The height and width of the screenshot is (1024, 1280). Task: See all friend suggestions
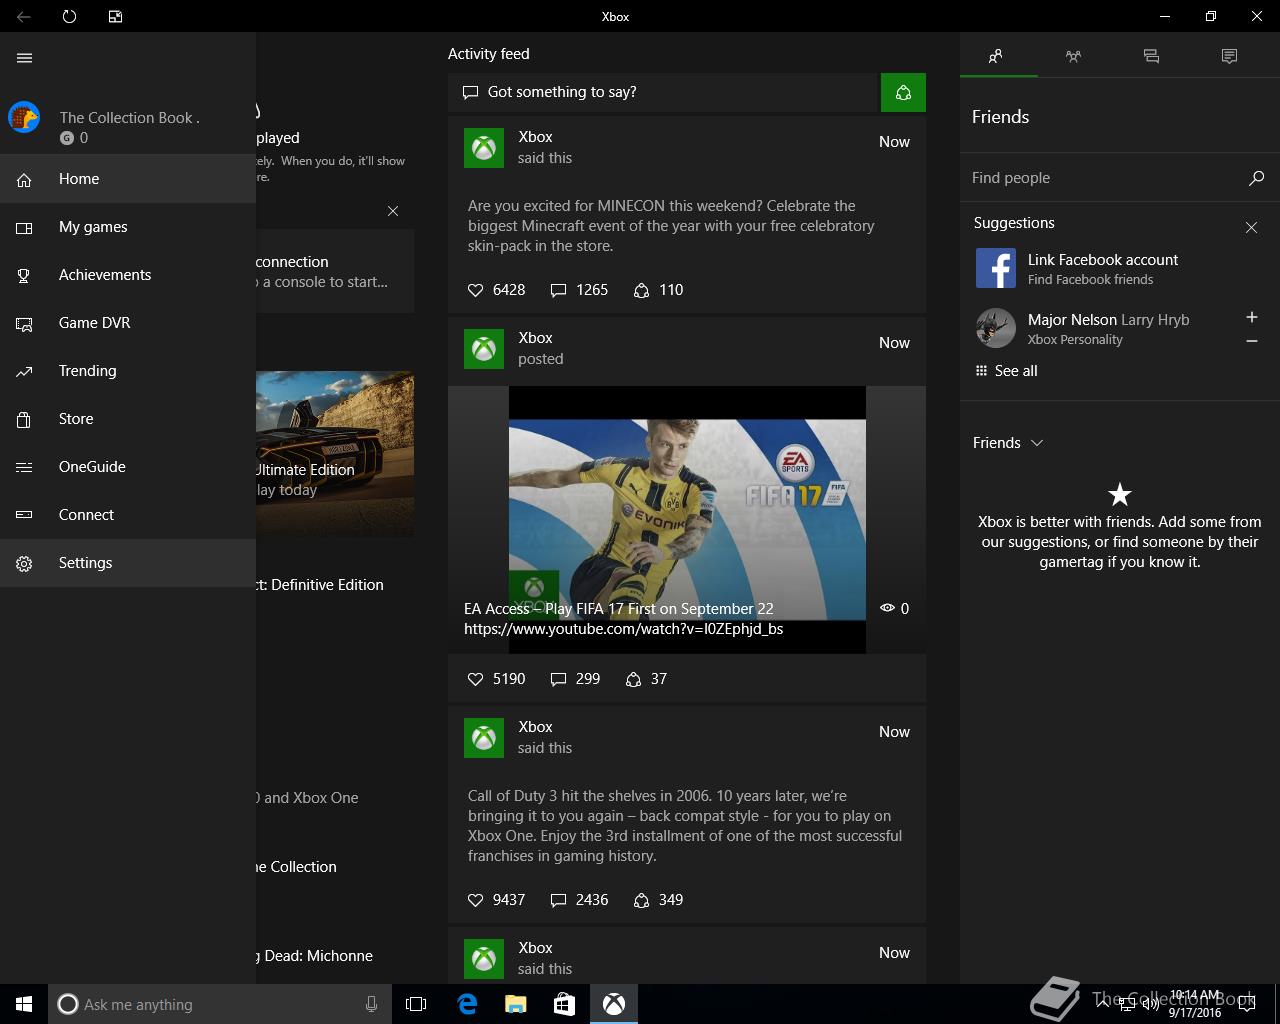(1006, 371)
